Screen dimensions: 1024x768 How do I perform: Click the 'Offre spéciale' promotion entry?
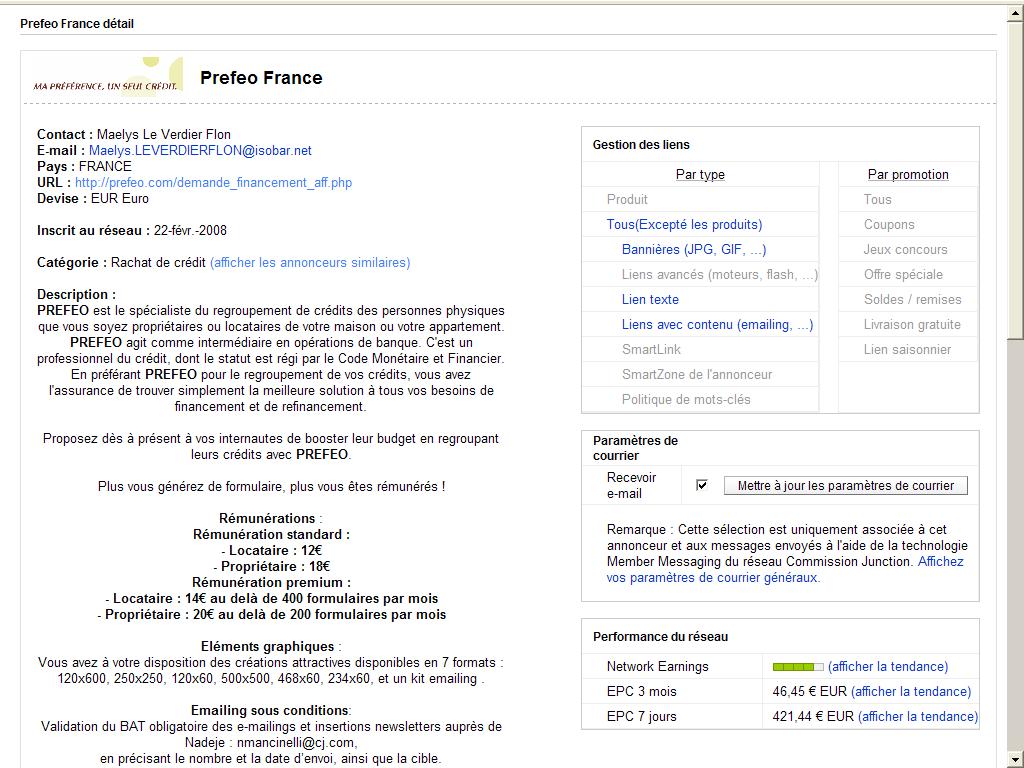(x=903, y=275)
